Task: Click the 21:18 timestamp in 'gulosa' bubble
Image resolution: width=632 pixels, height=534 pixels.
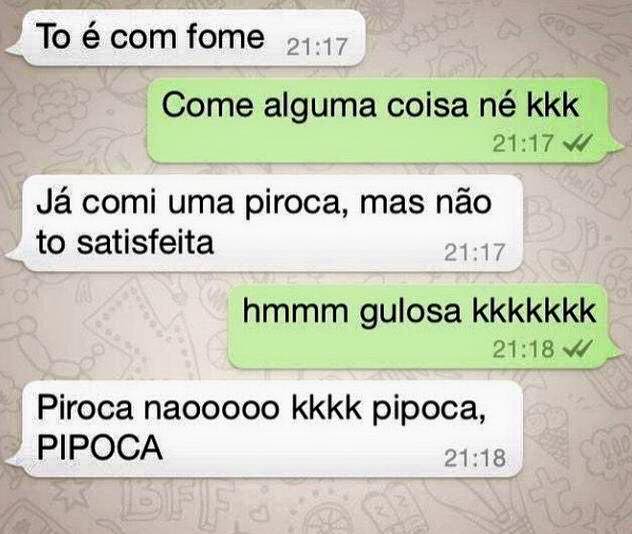Action: 523,349
